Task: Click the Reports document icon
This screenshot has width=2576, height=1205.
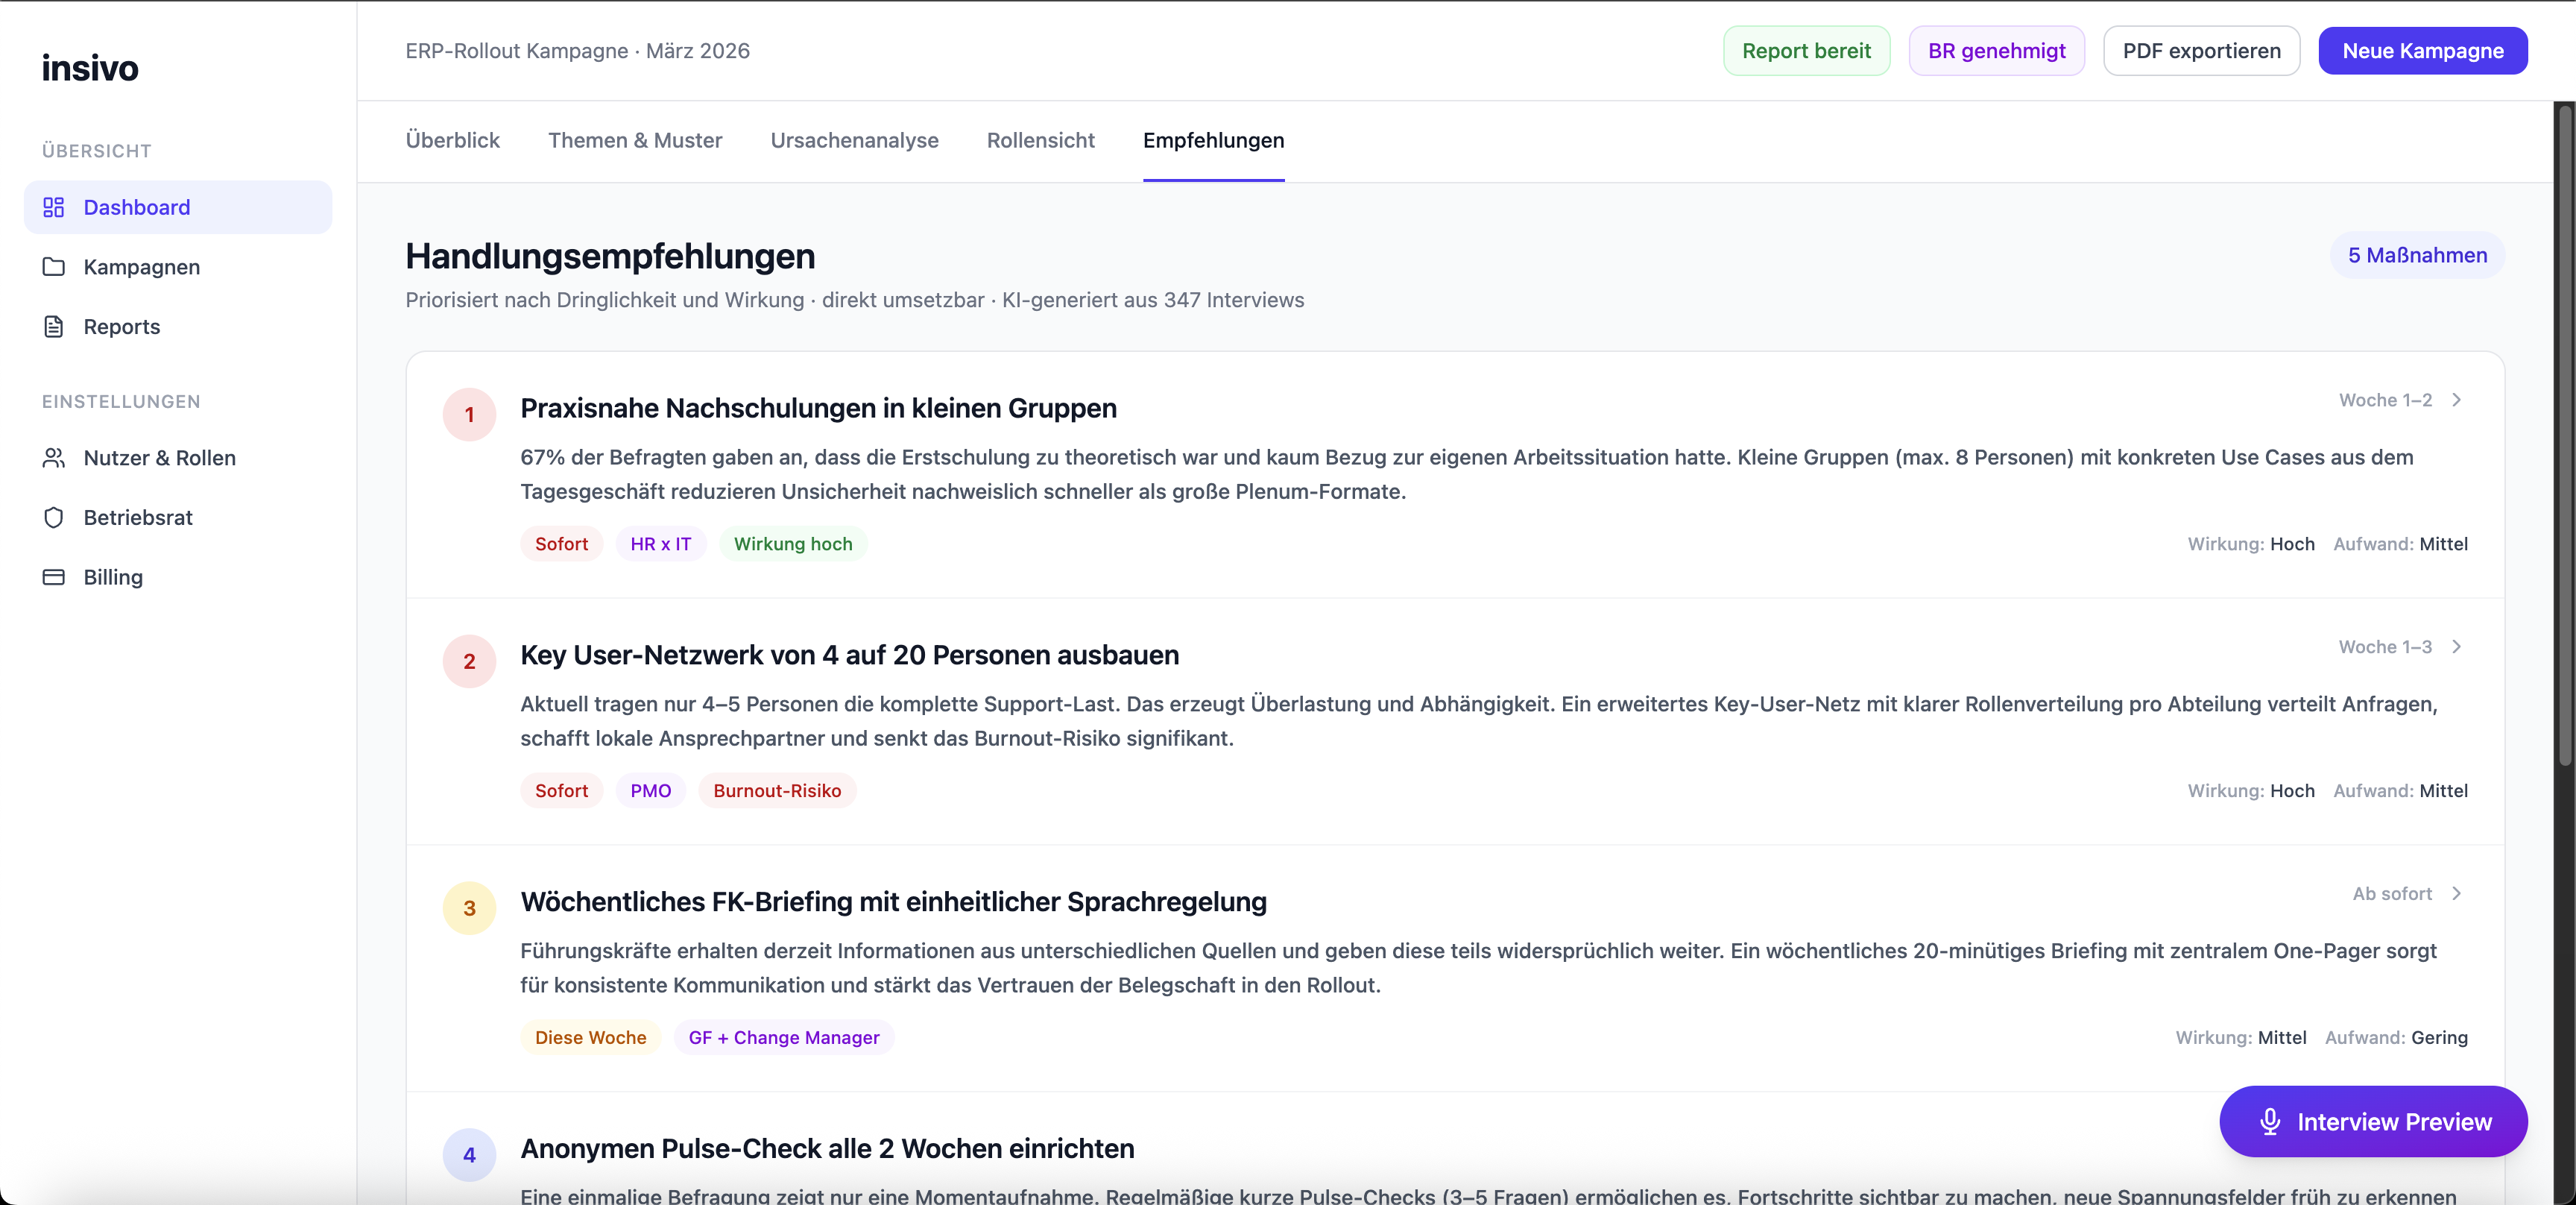Action: coord(54,327)
